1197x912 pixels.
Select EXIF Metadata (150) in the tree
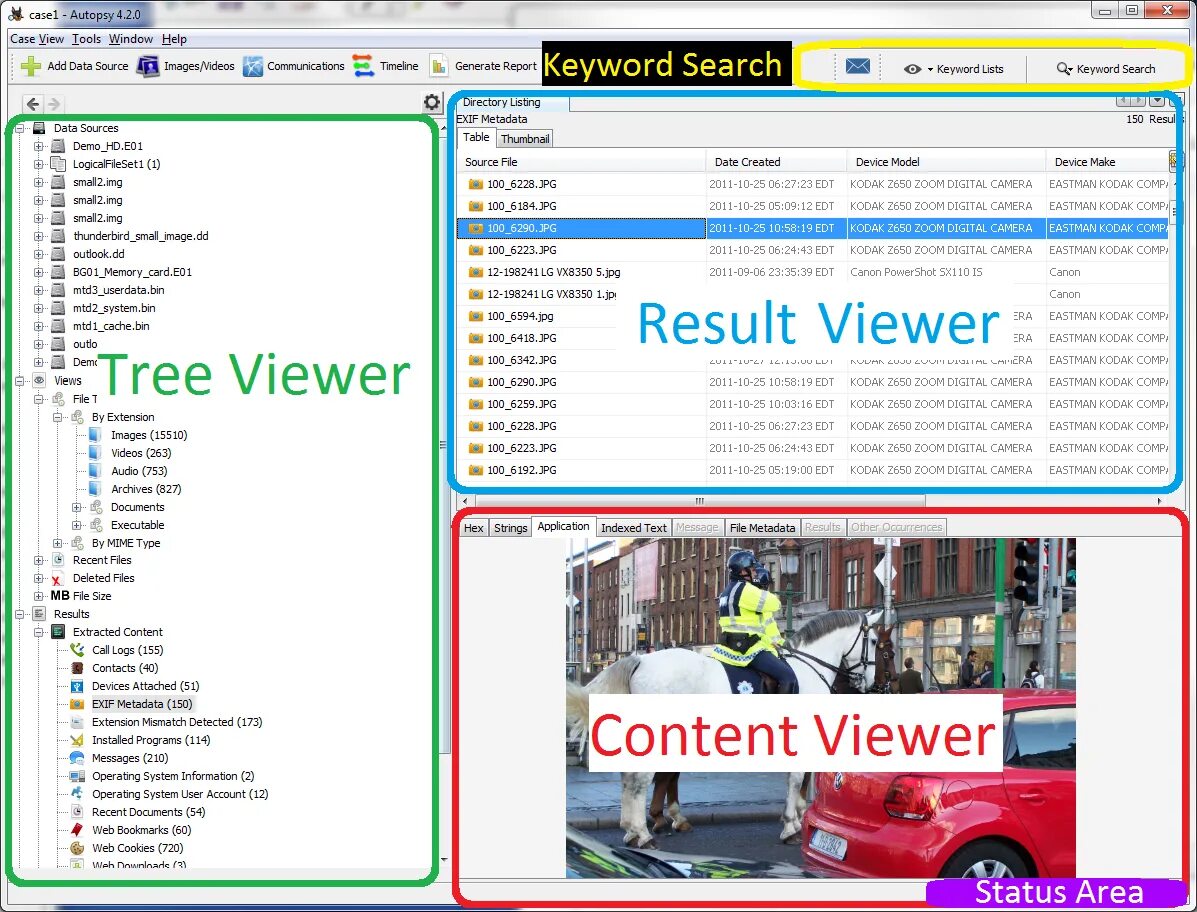coord(142,704)
